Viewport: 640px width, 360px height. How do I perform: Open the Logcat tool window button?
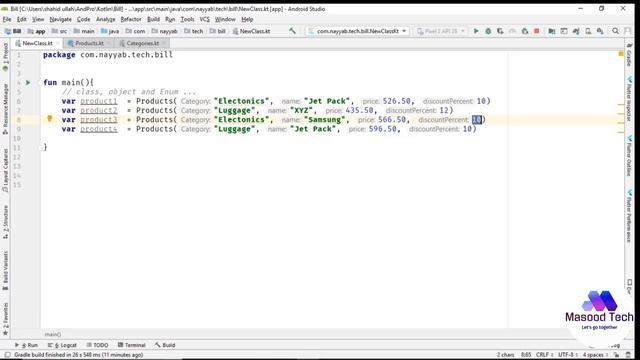62,345
